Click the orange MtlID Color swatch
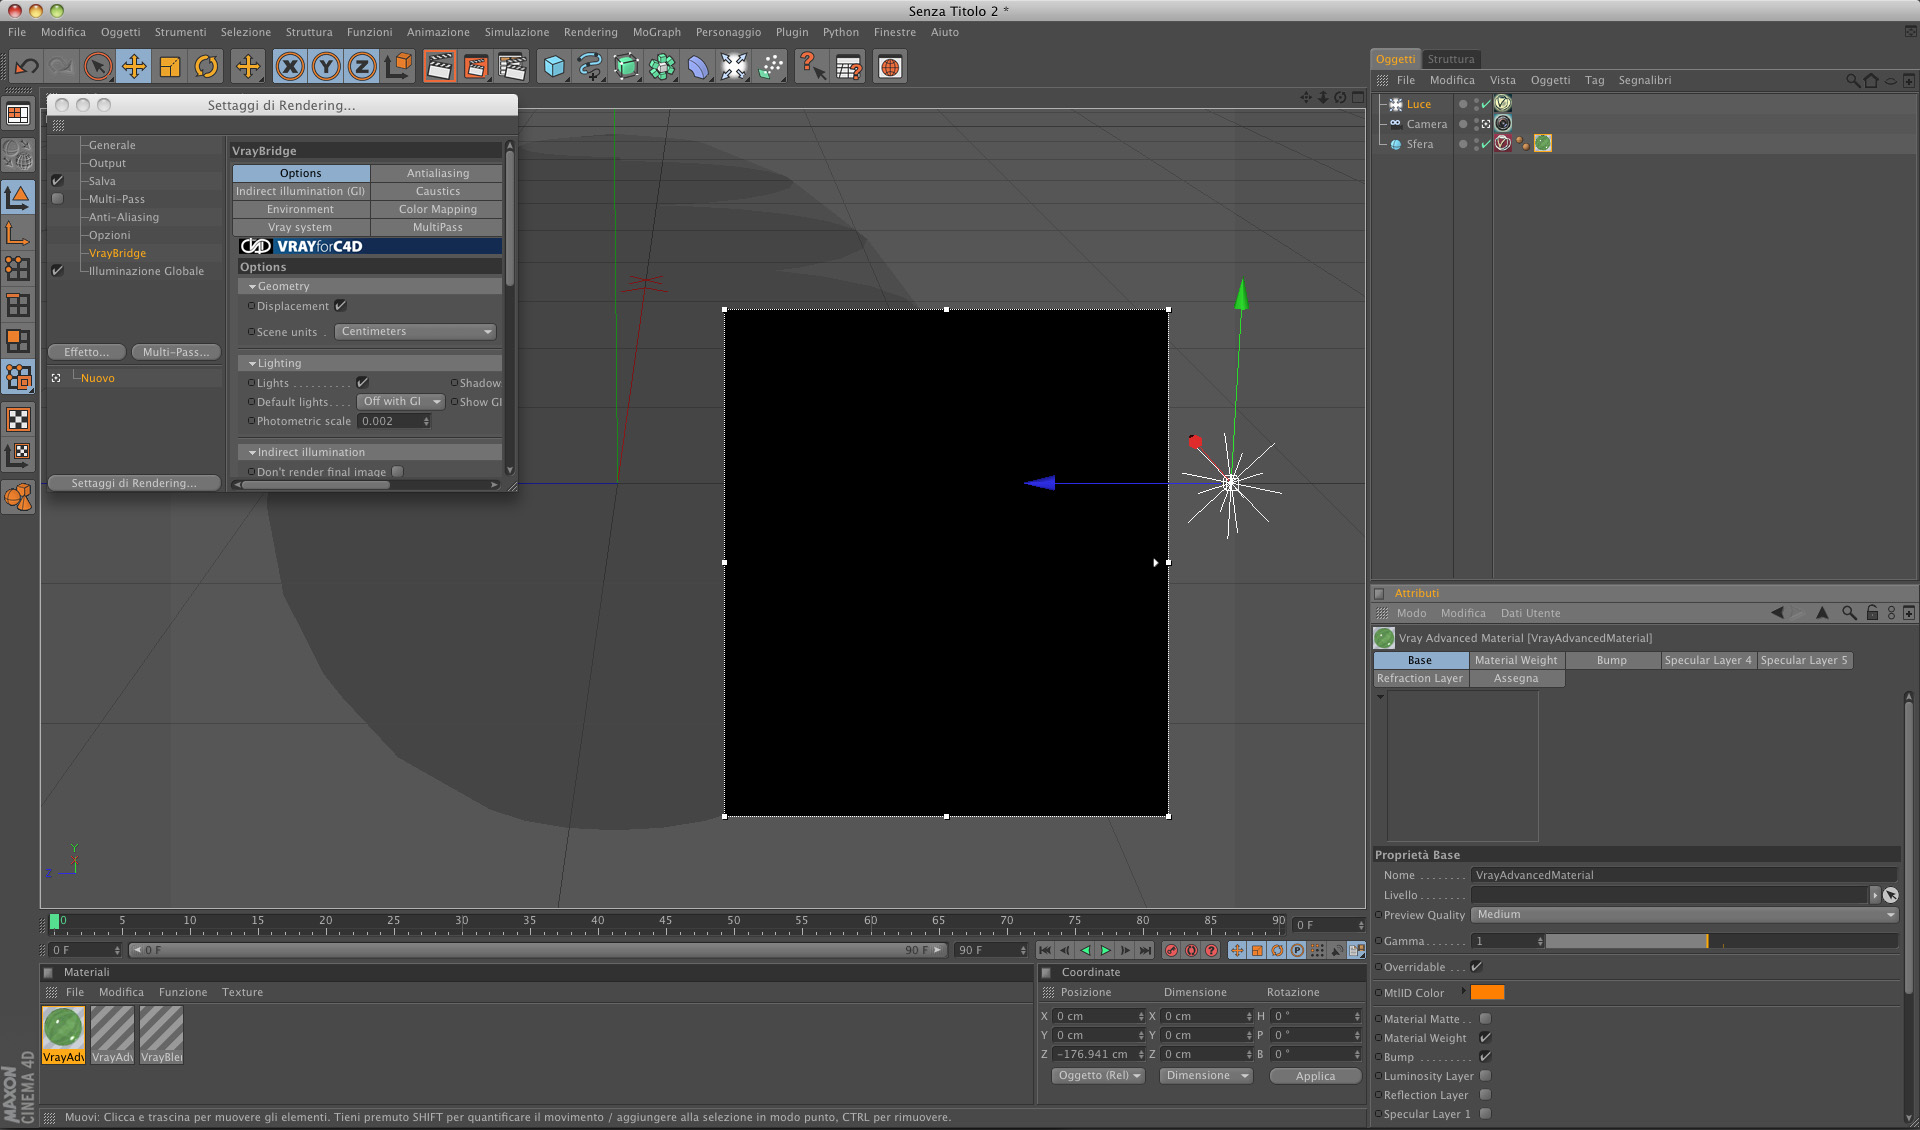Image resolution: width=1920 pixels, height=1130 pixels. coord(1487,993)
